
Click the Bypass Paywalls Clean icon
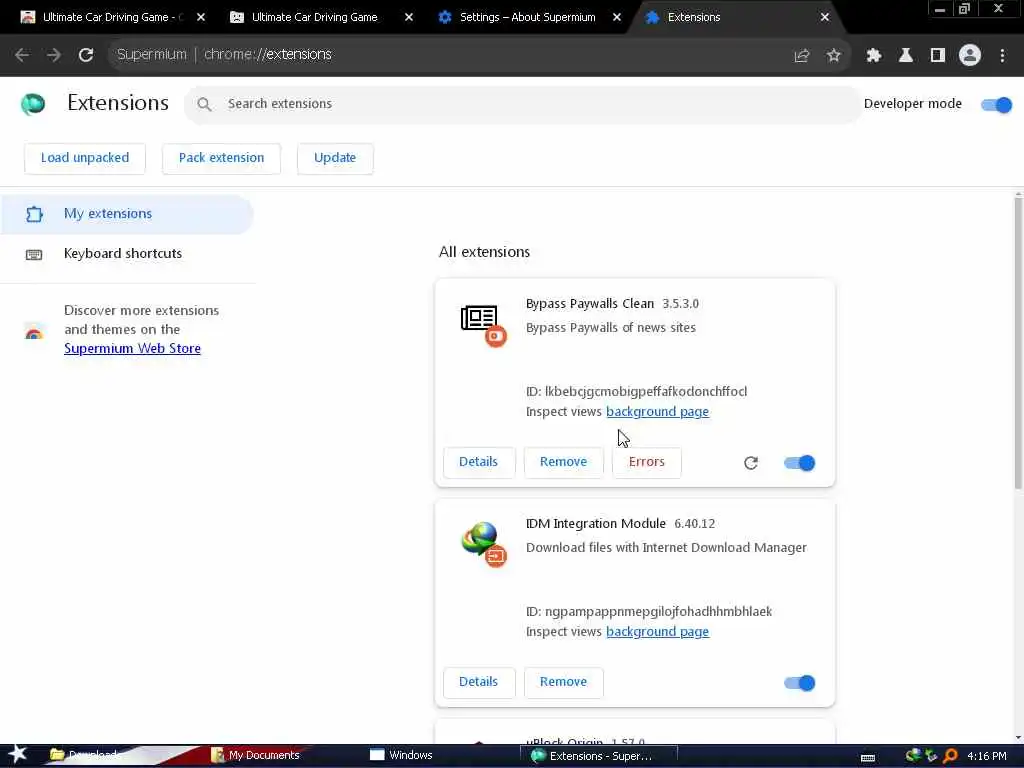483,325
